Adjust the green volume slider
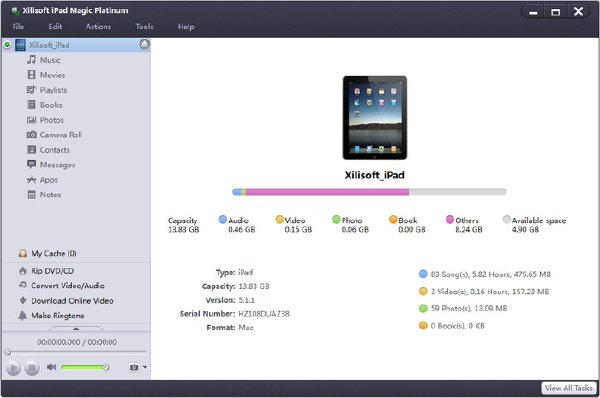The height and width of the screenshot is (398, 600). coord(85,367)
